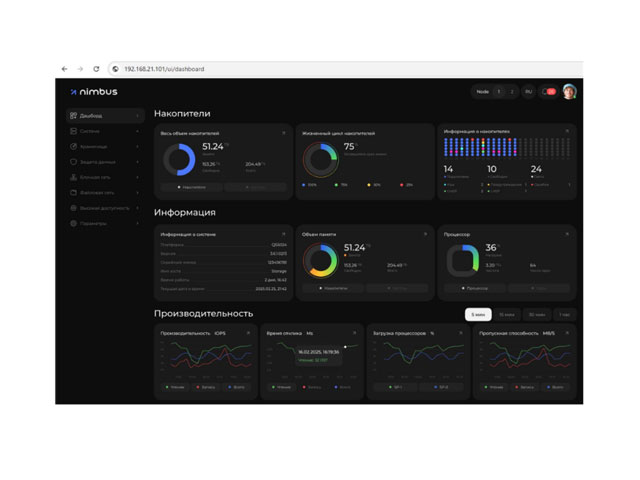Screen dimensions: 640x480
Task: Select the 1 hour time range button
Action: point(565,314)
